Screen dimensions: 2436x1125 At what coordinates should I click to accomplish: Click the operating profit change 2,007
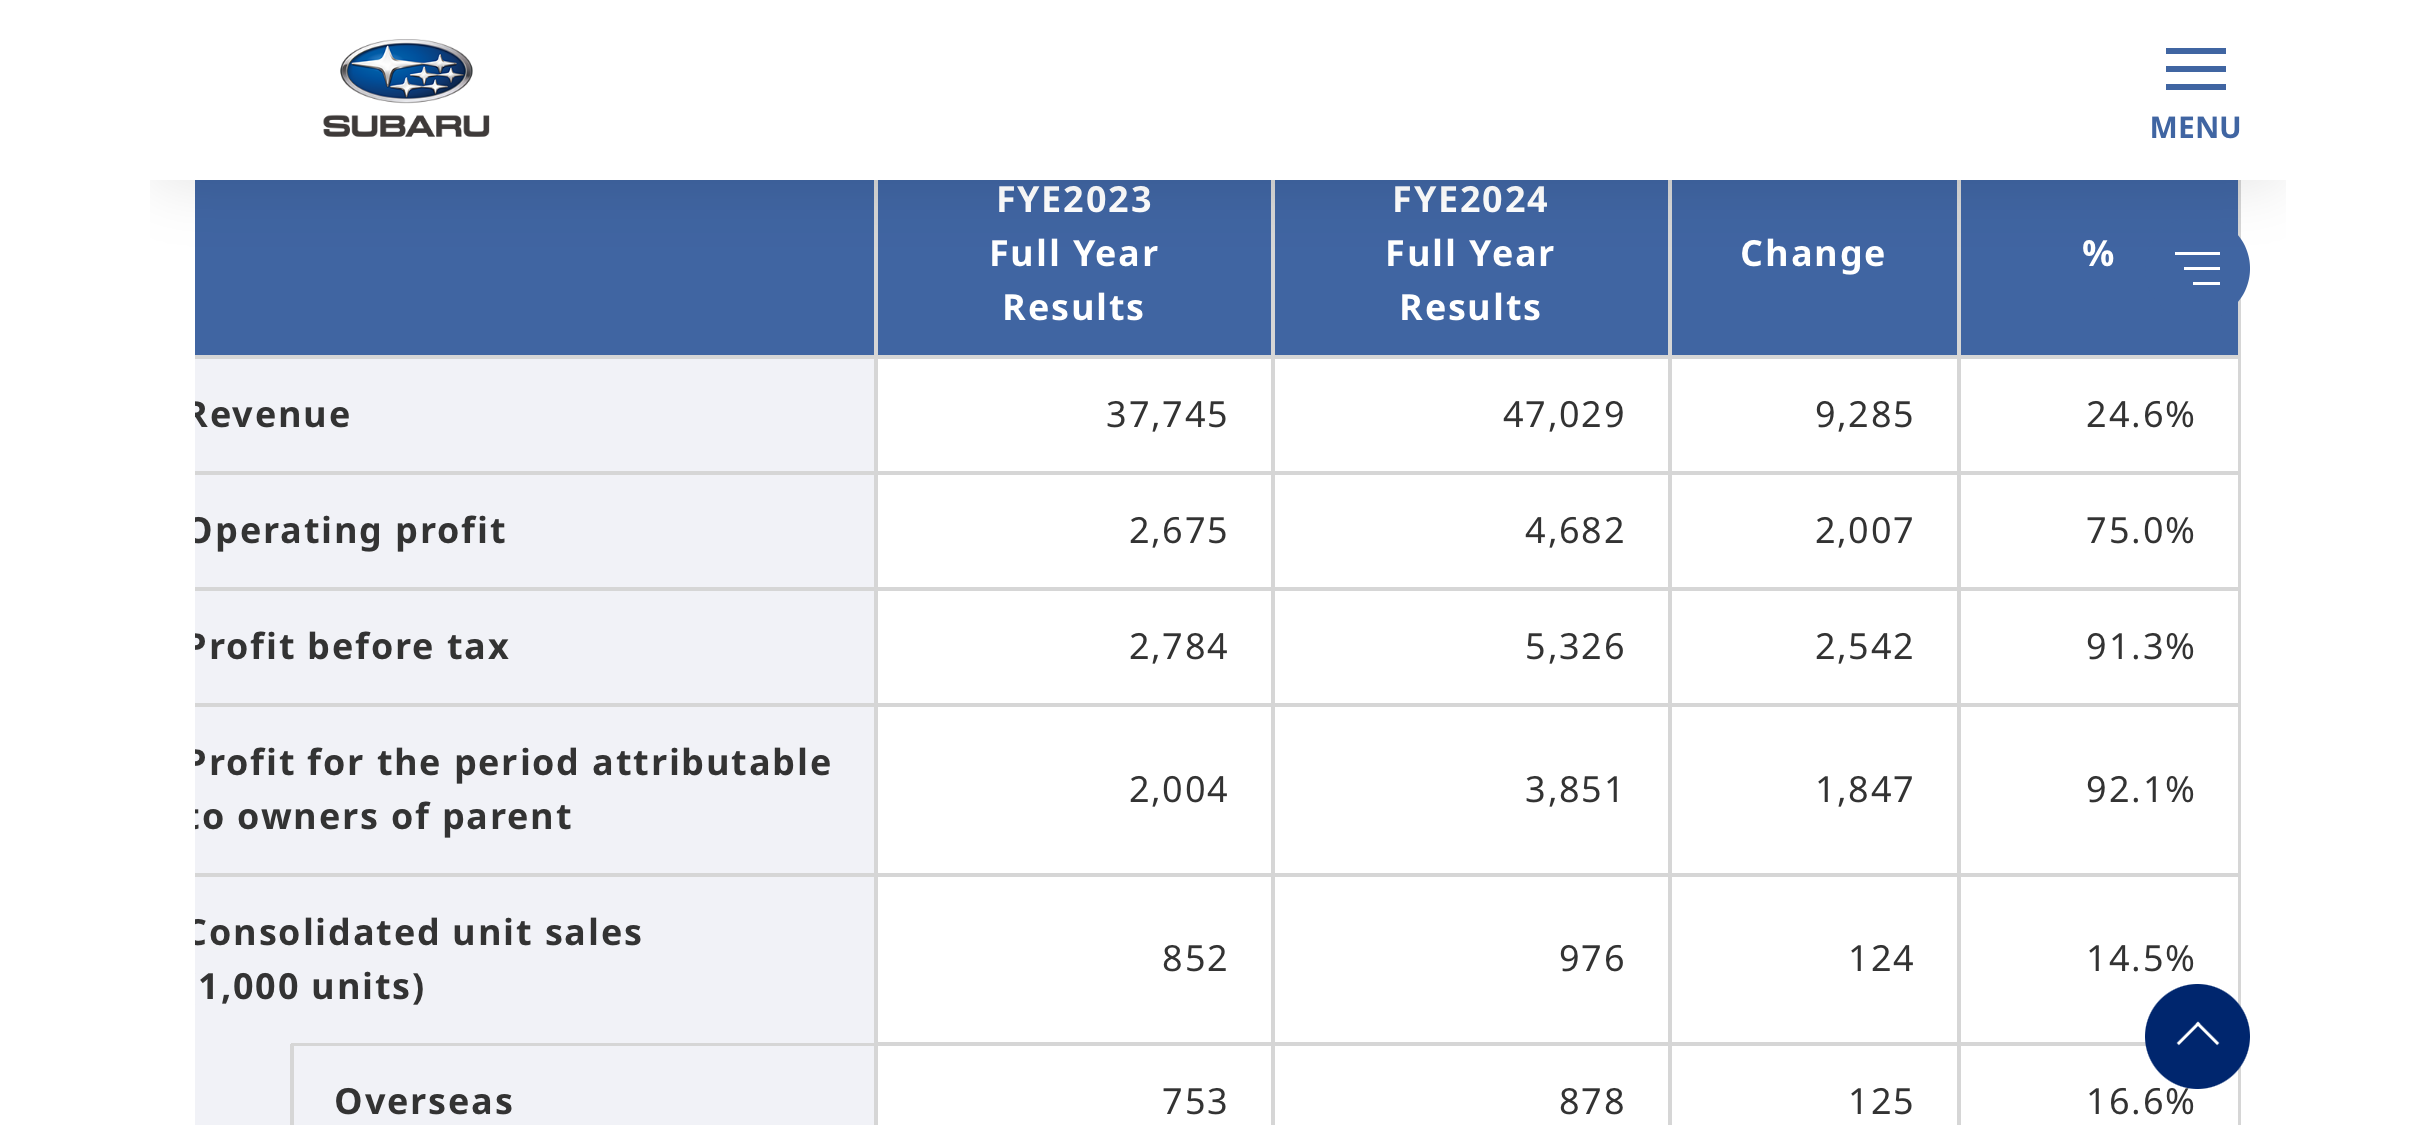(1864, 531)
